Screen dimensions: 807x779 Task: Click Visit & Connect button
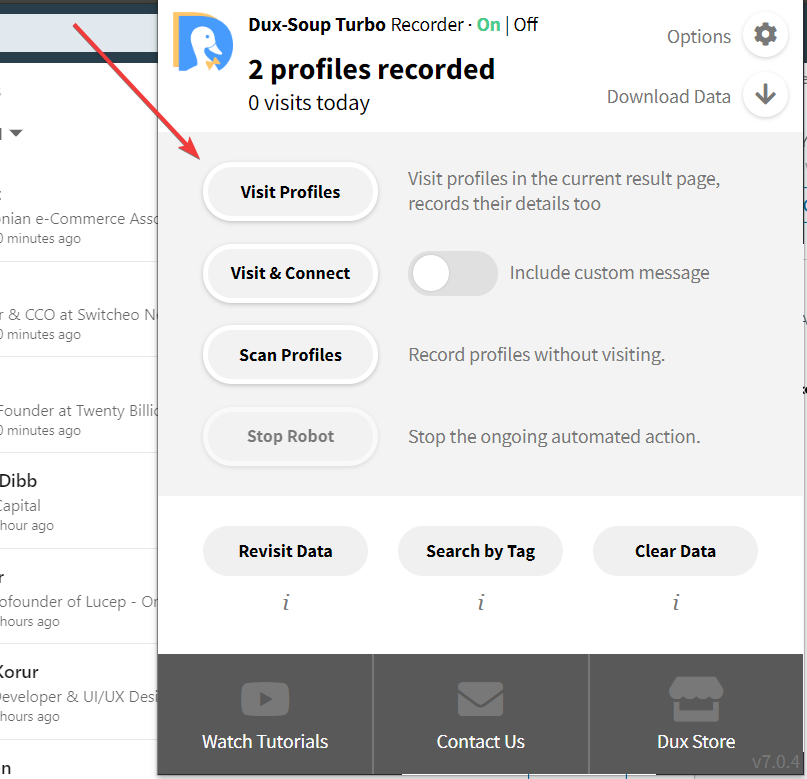pos(290,273)
